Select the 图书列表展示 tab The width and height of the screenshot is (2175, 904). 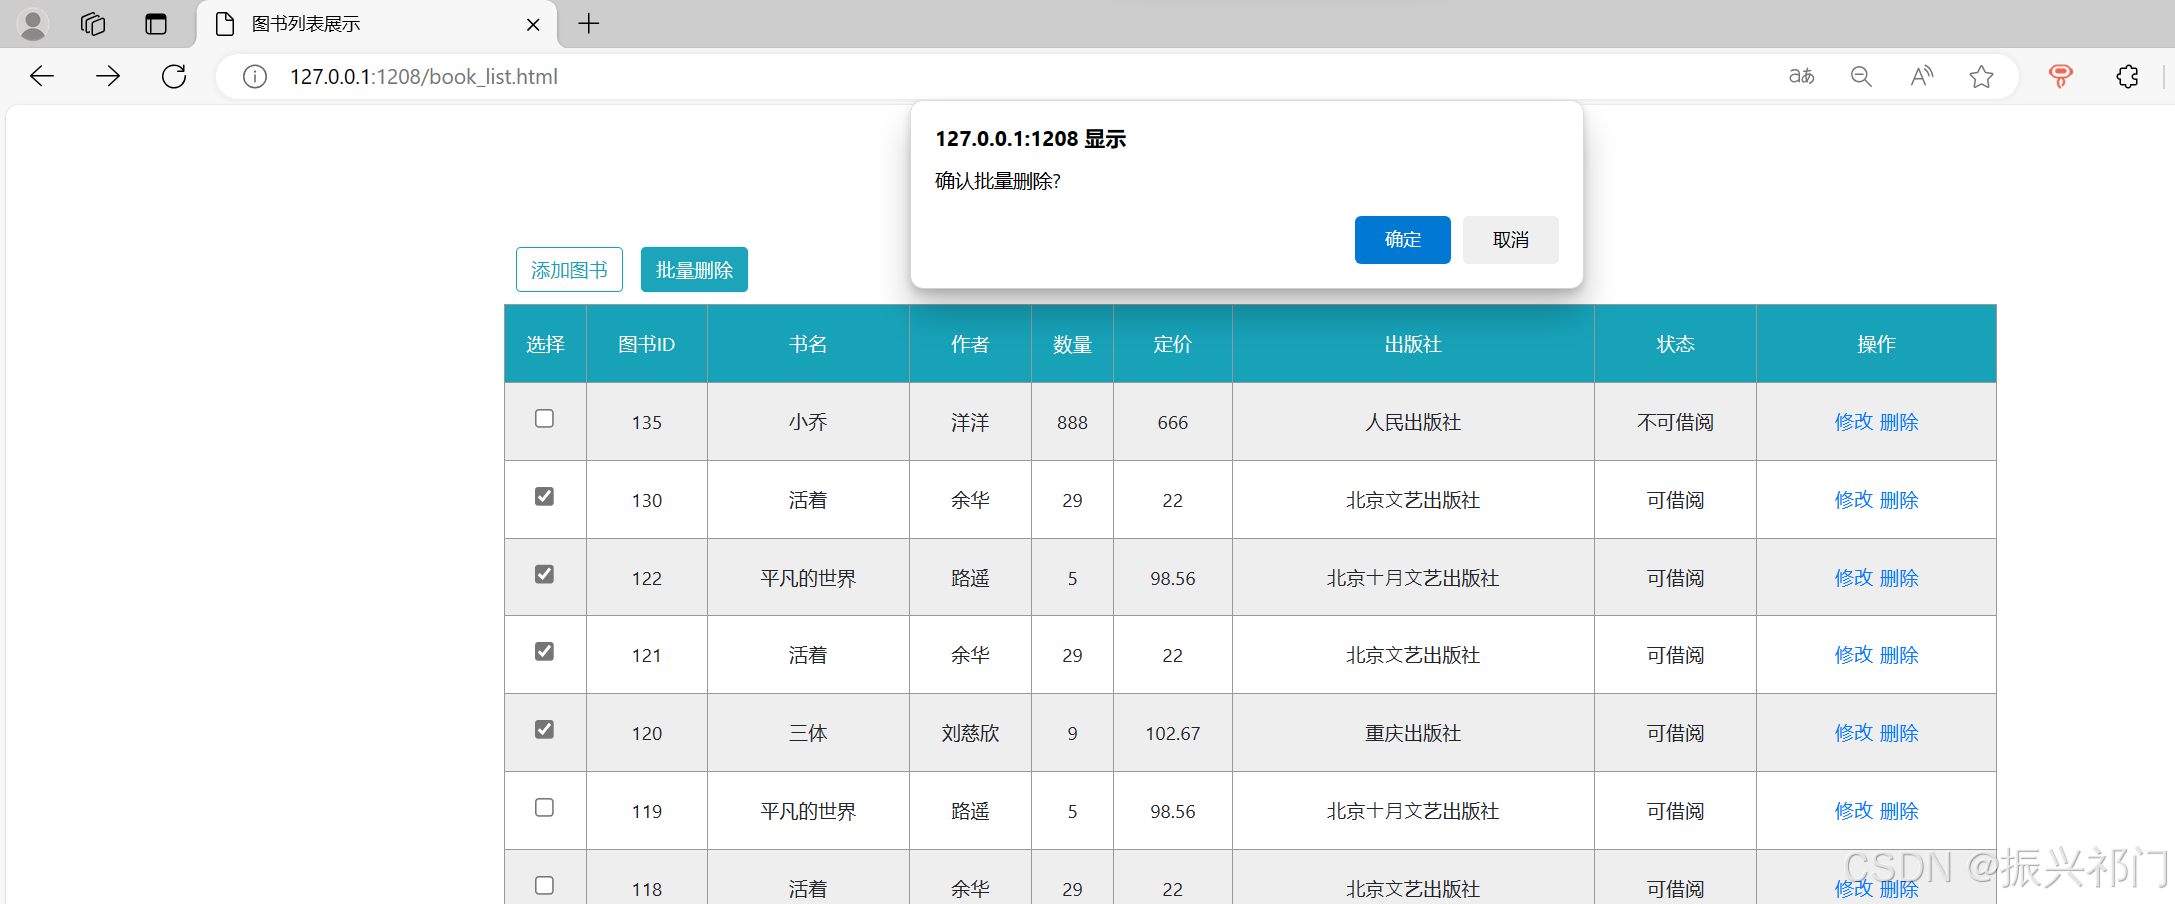[x=375, y=24]
